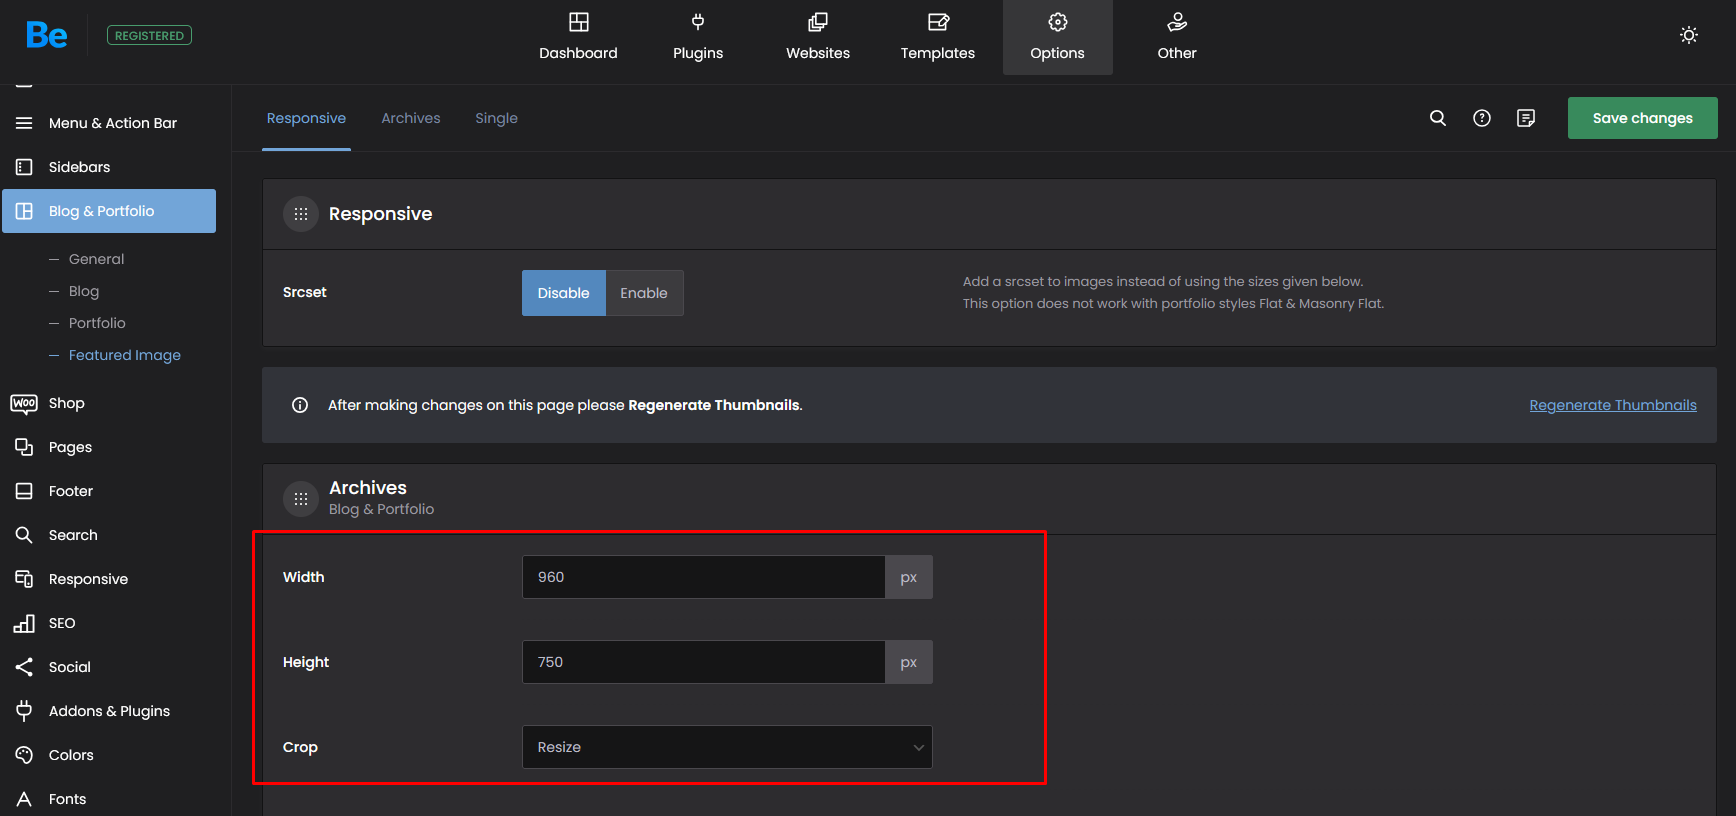This screenshot has height=816, width=1736.
Task: Switch to the Archives tab
Action: click(x=411, y=118)
